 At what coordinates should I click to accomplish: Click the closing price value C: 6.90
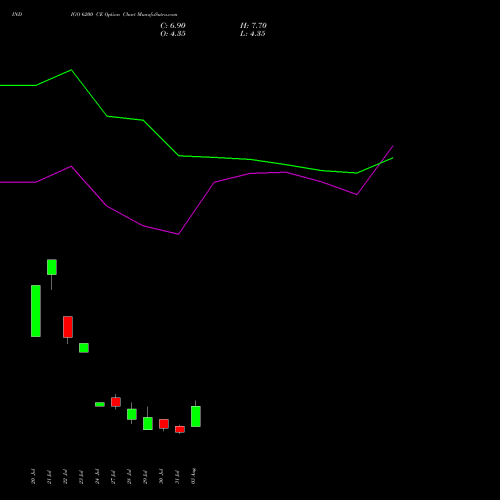(173, 26)
